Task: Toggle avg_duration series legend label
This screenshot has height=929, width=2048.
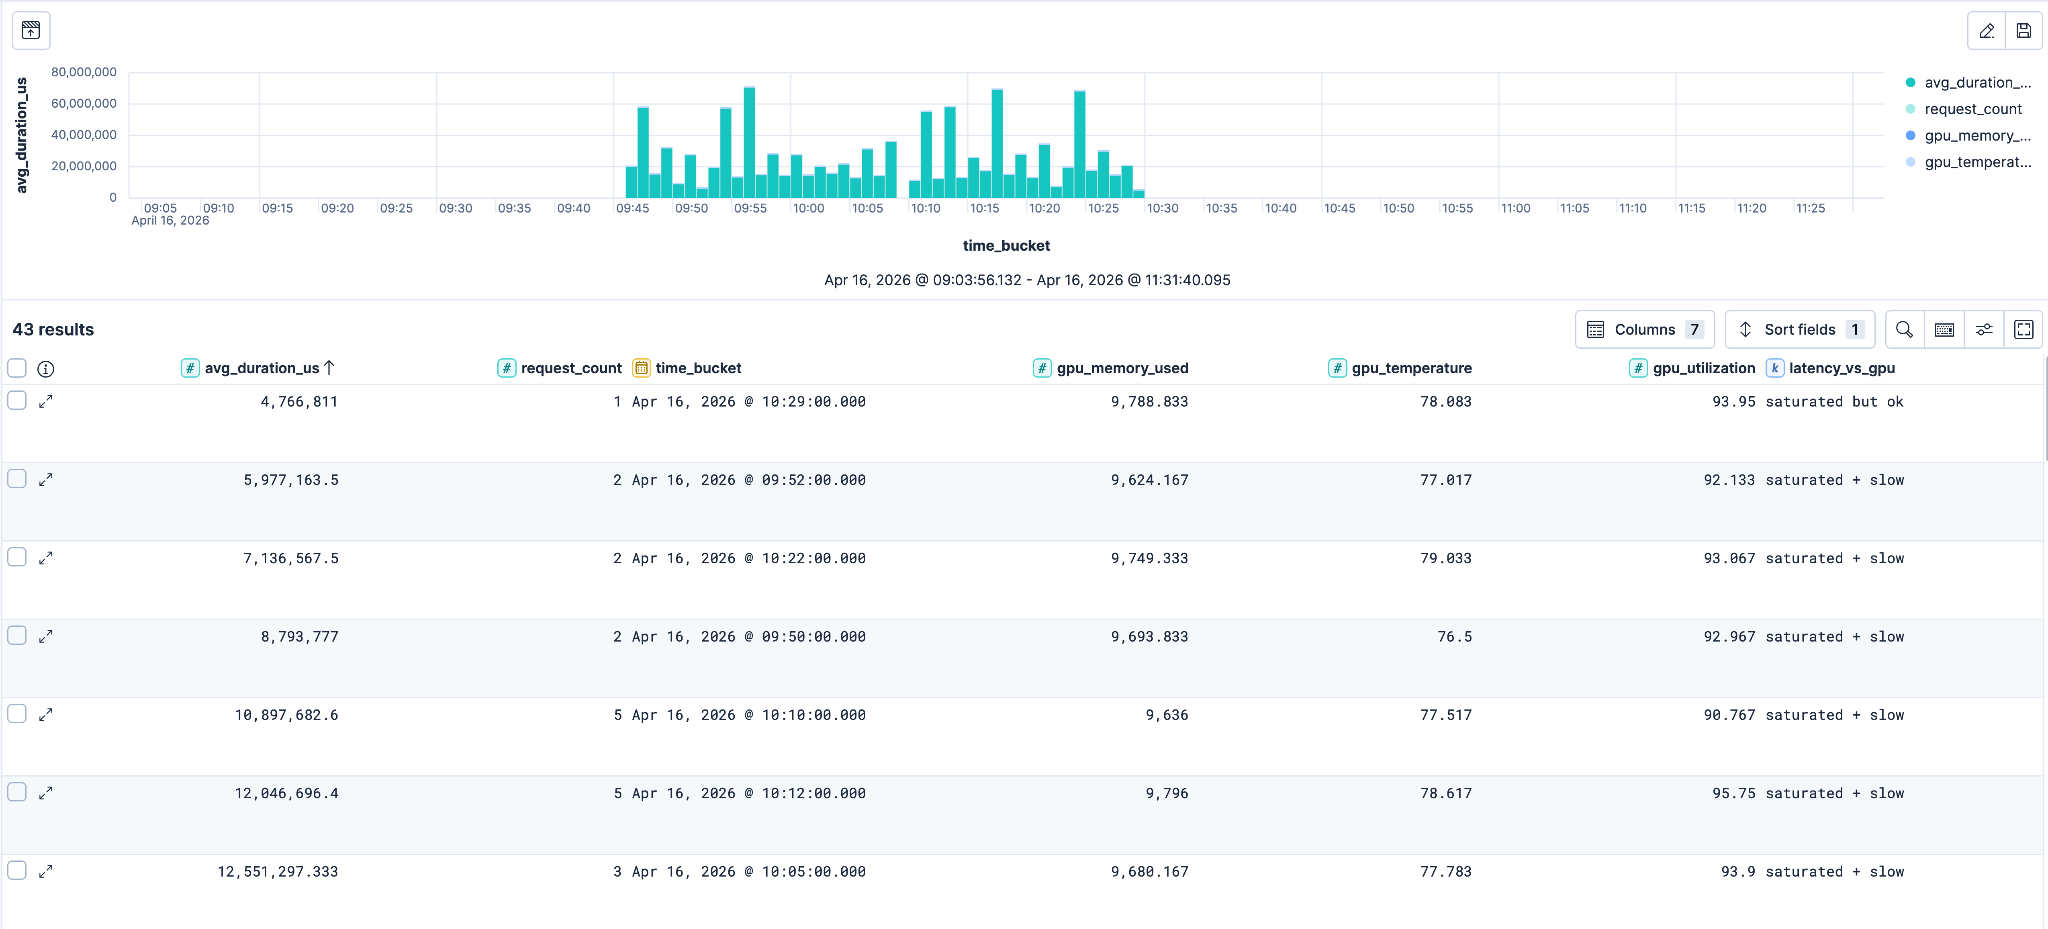Action: (x=1978, y=83)
